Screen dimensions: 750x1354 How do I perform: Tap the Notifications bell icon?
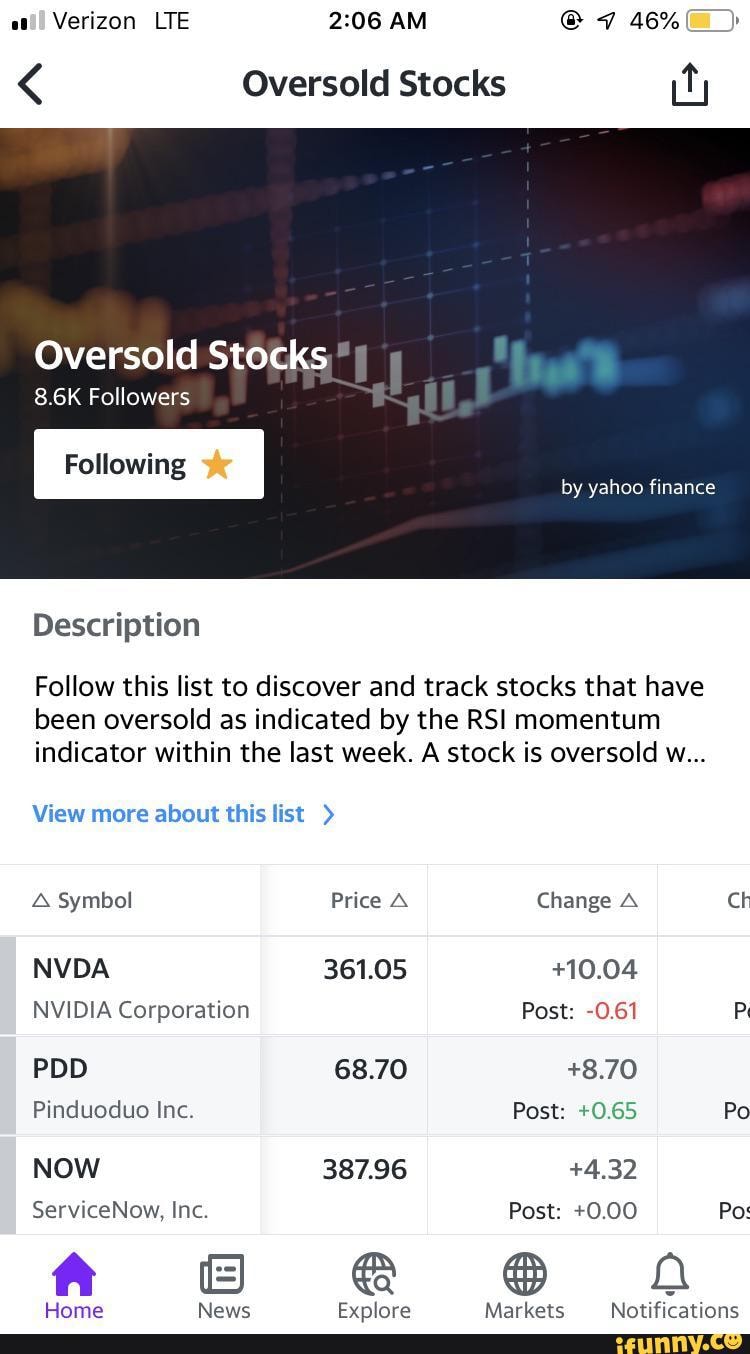673,1276
